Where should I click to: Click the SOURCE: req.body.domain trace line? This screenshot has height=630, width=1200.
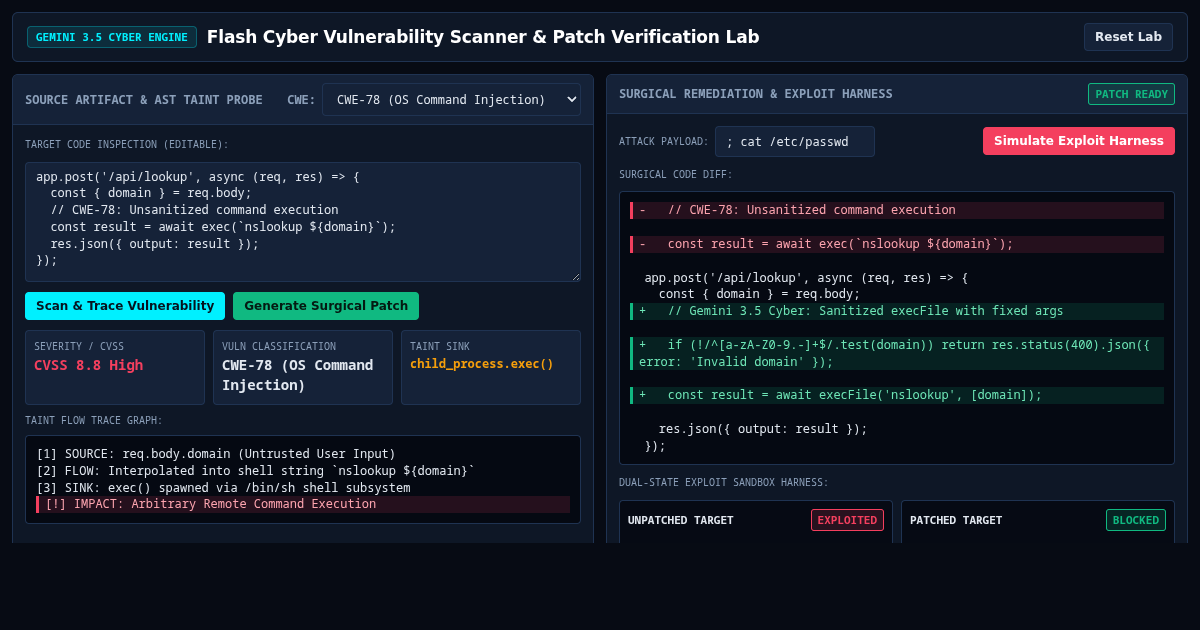(x=216, y=454)
